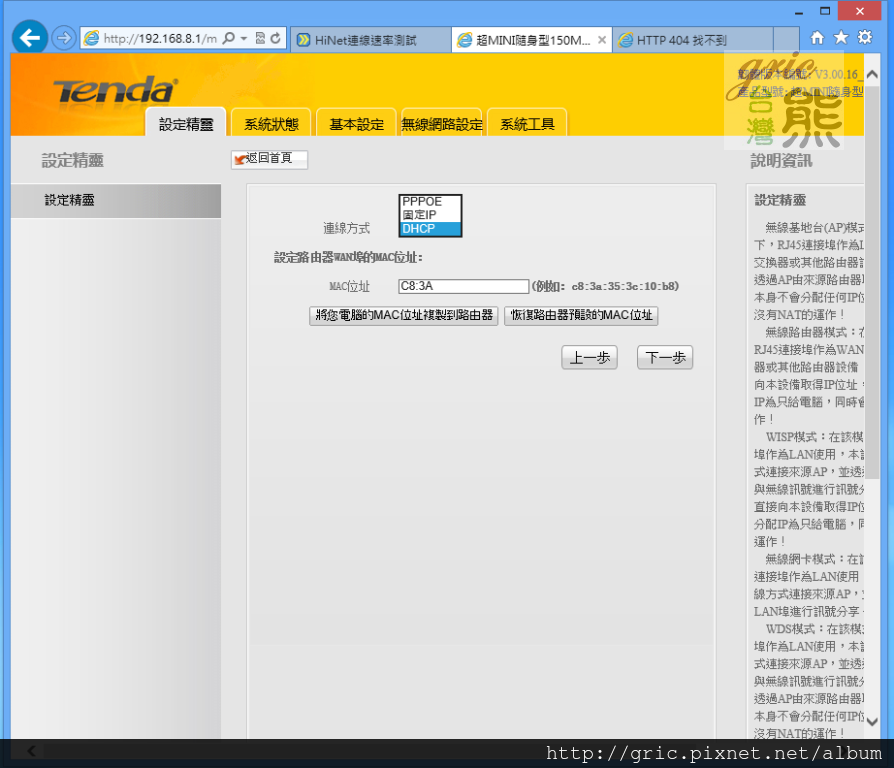Open a new blank browser tab

(786, 40)
